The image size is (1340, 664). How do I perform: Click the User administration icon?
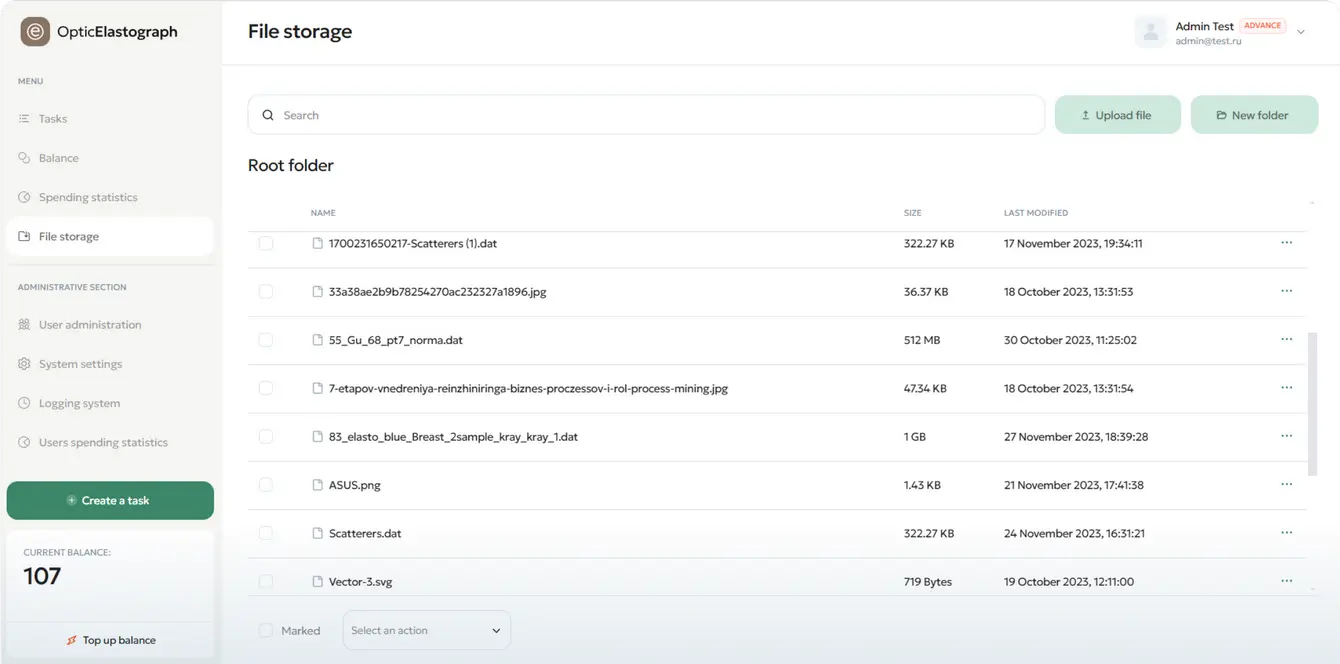pyautogui.click(x=24, y=325)
